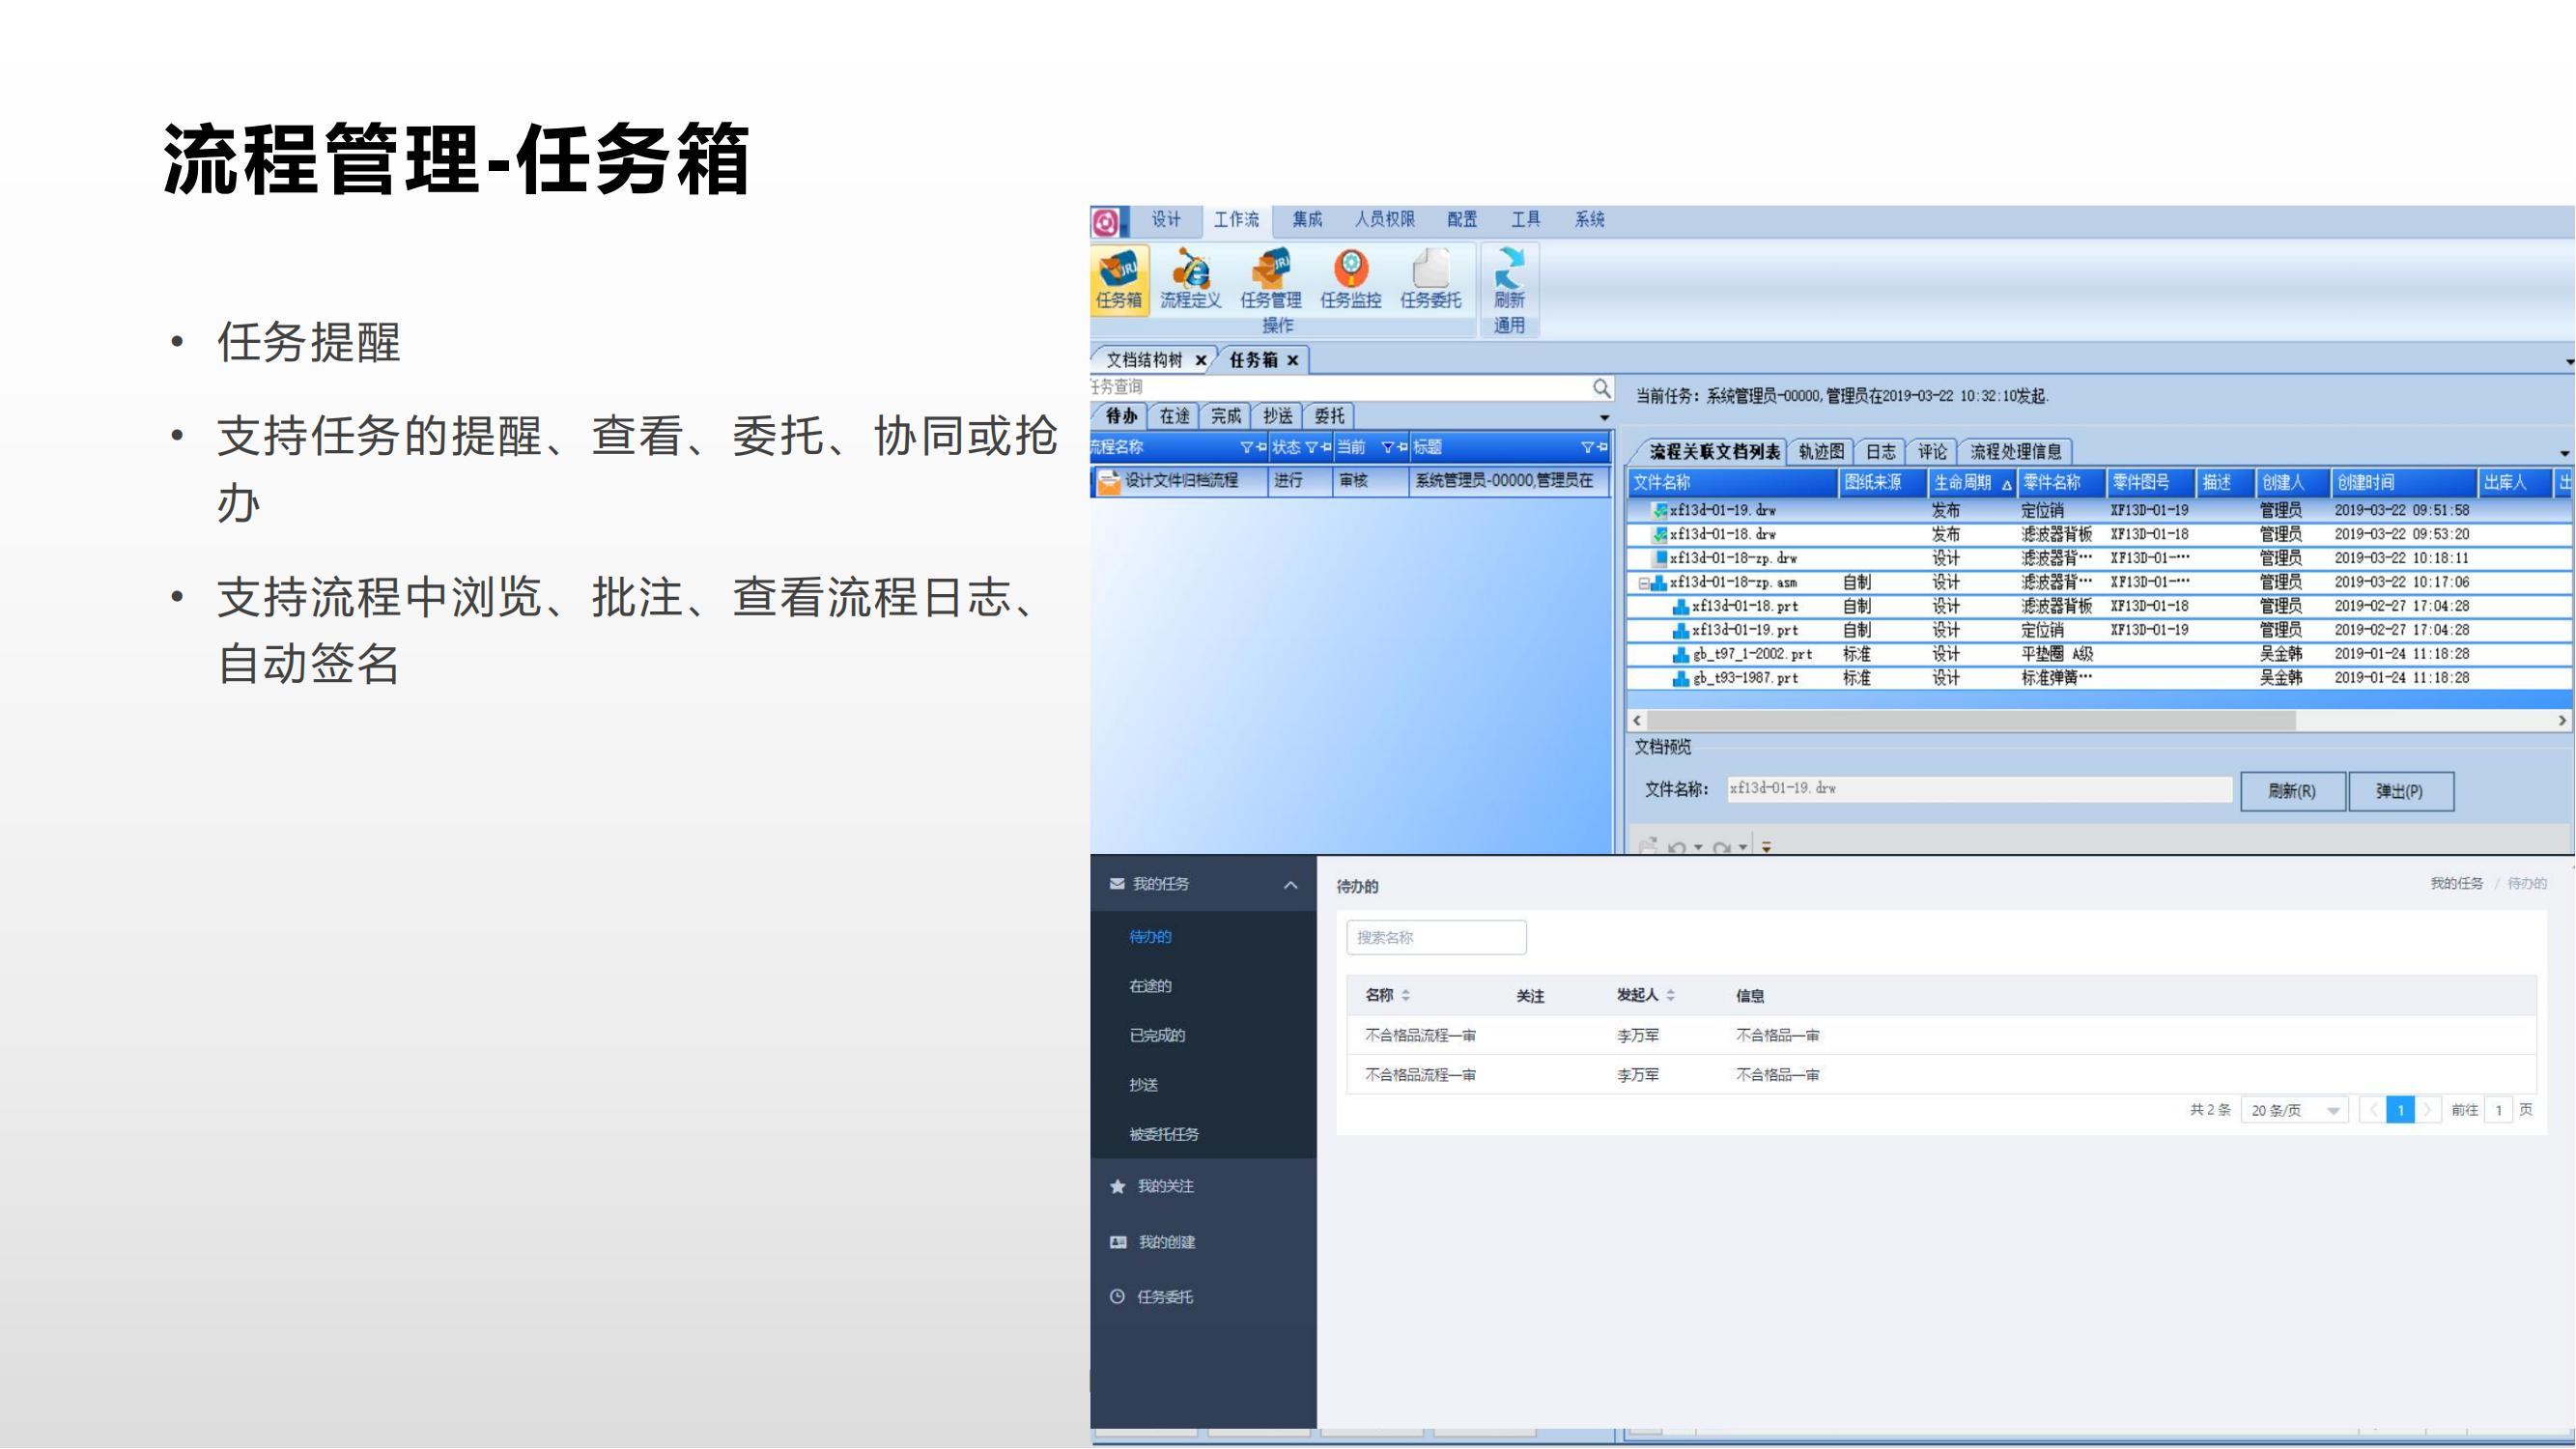Click the search magnifier in task query
Screen dimensions: 2576x1449
(x=1601, y=388)
